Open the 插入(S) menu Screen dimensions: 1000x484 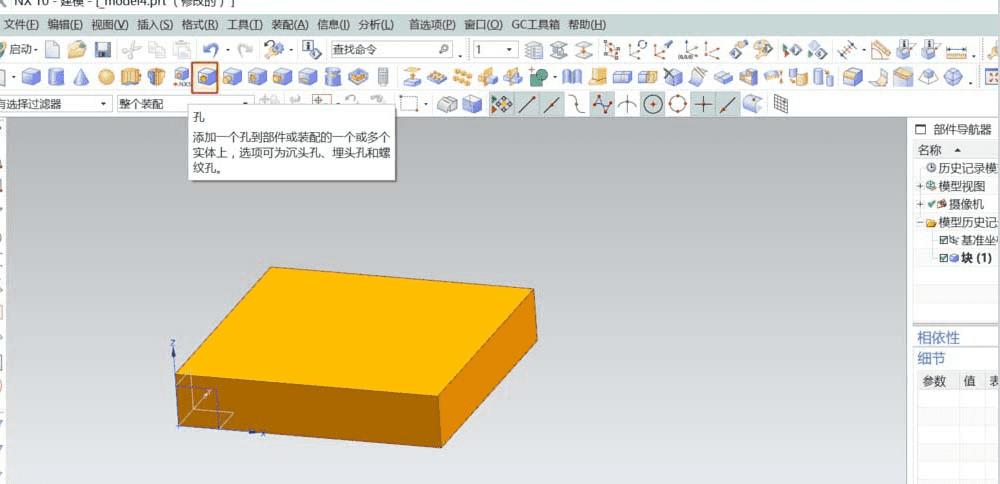click(155, 25)
